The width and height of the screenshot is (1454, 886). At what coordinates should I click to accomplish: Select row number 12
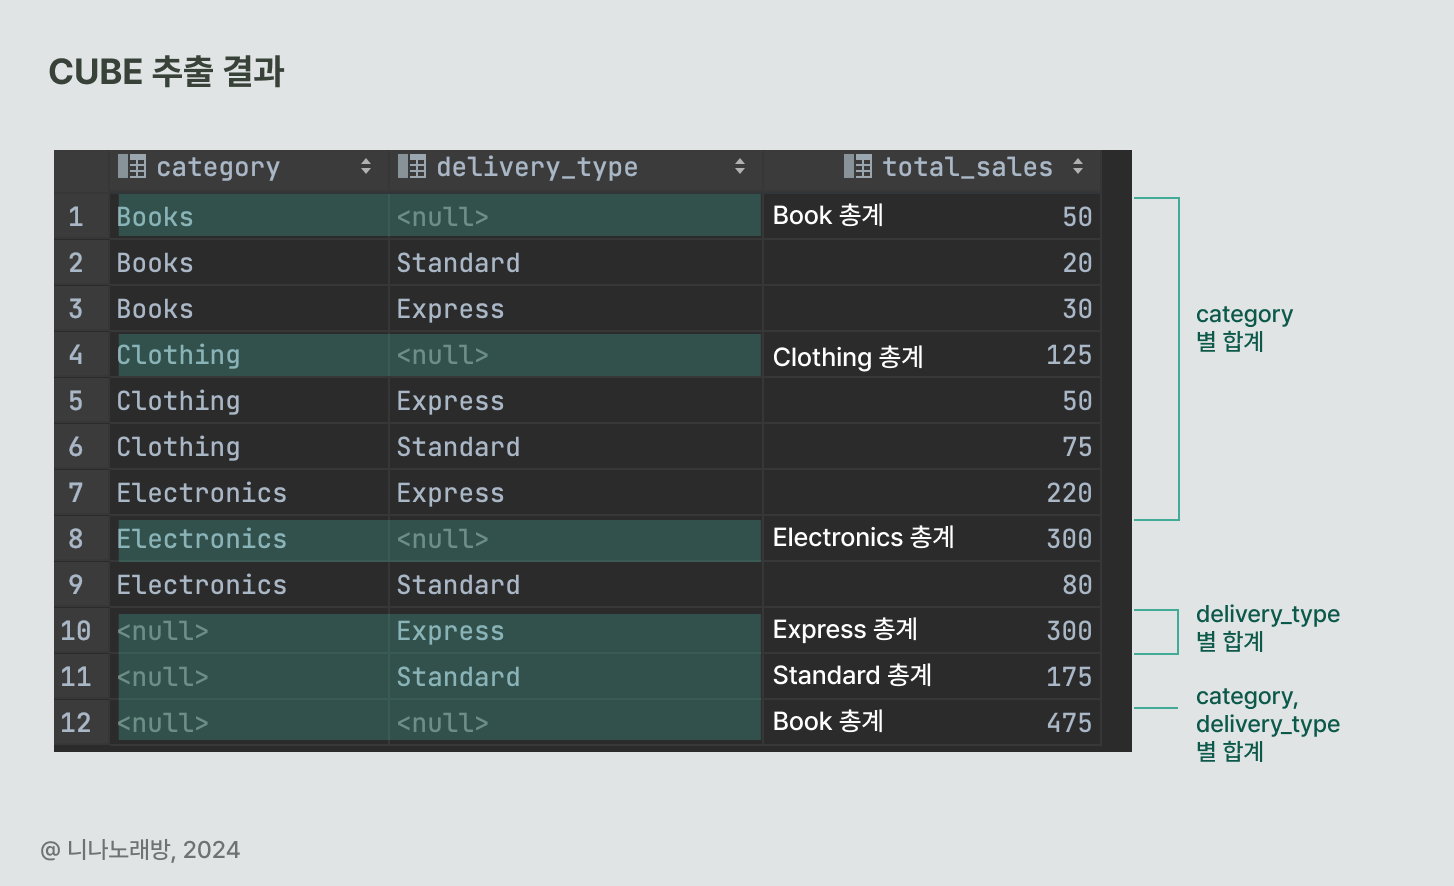76,723
